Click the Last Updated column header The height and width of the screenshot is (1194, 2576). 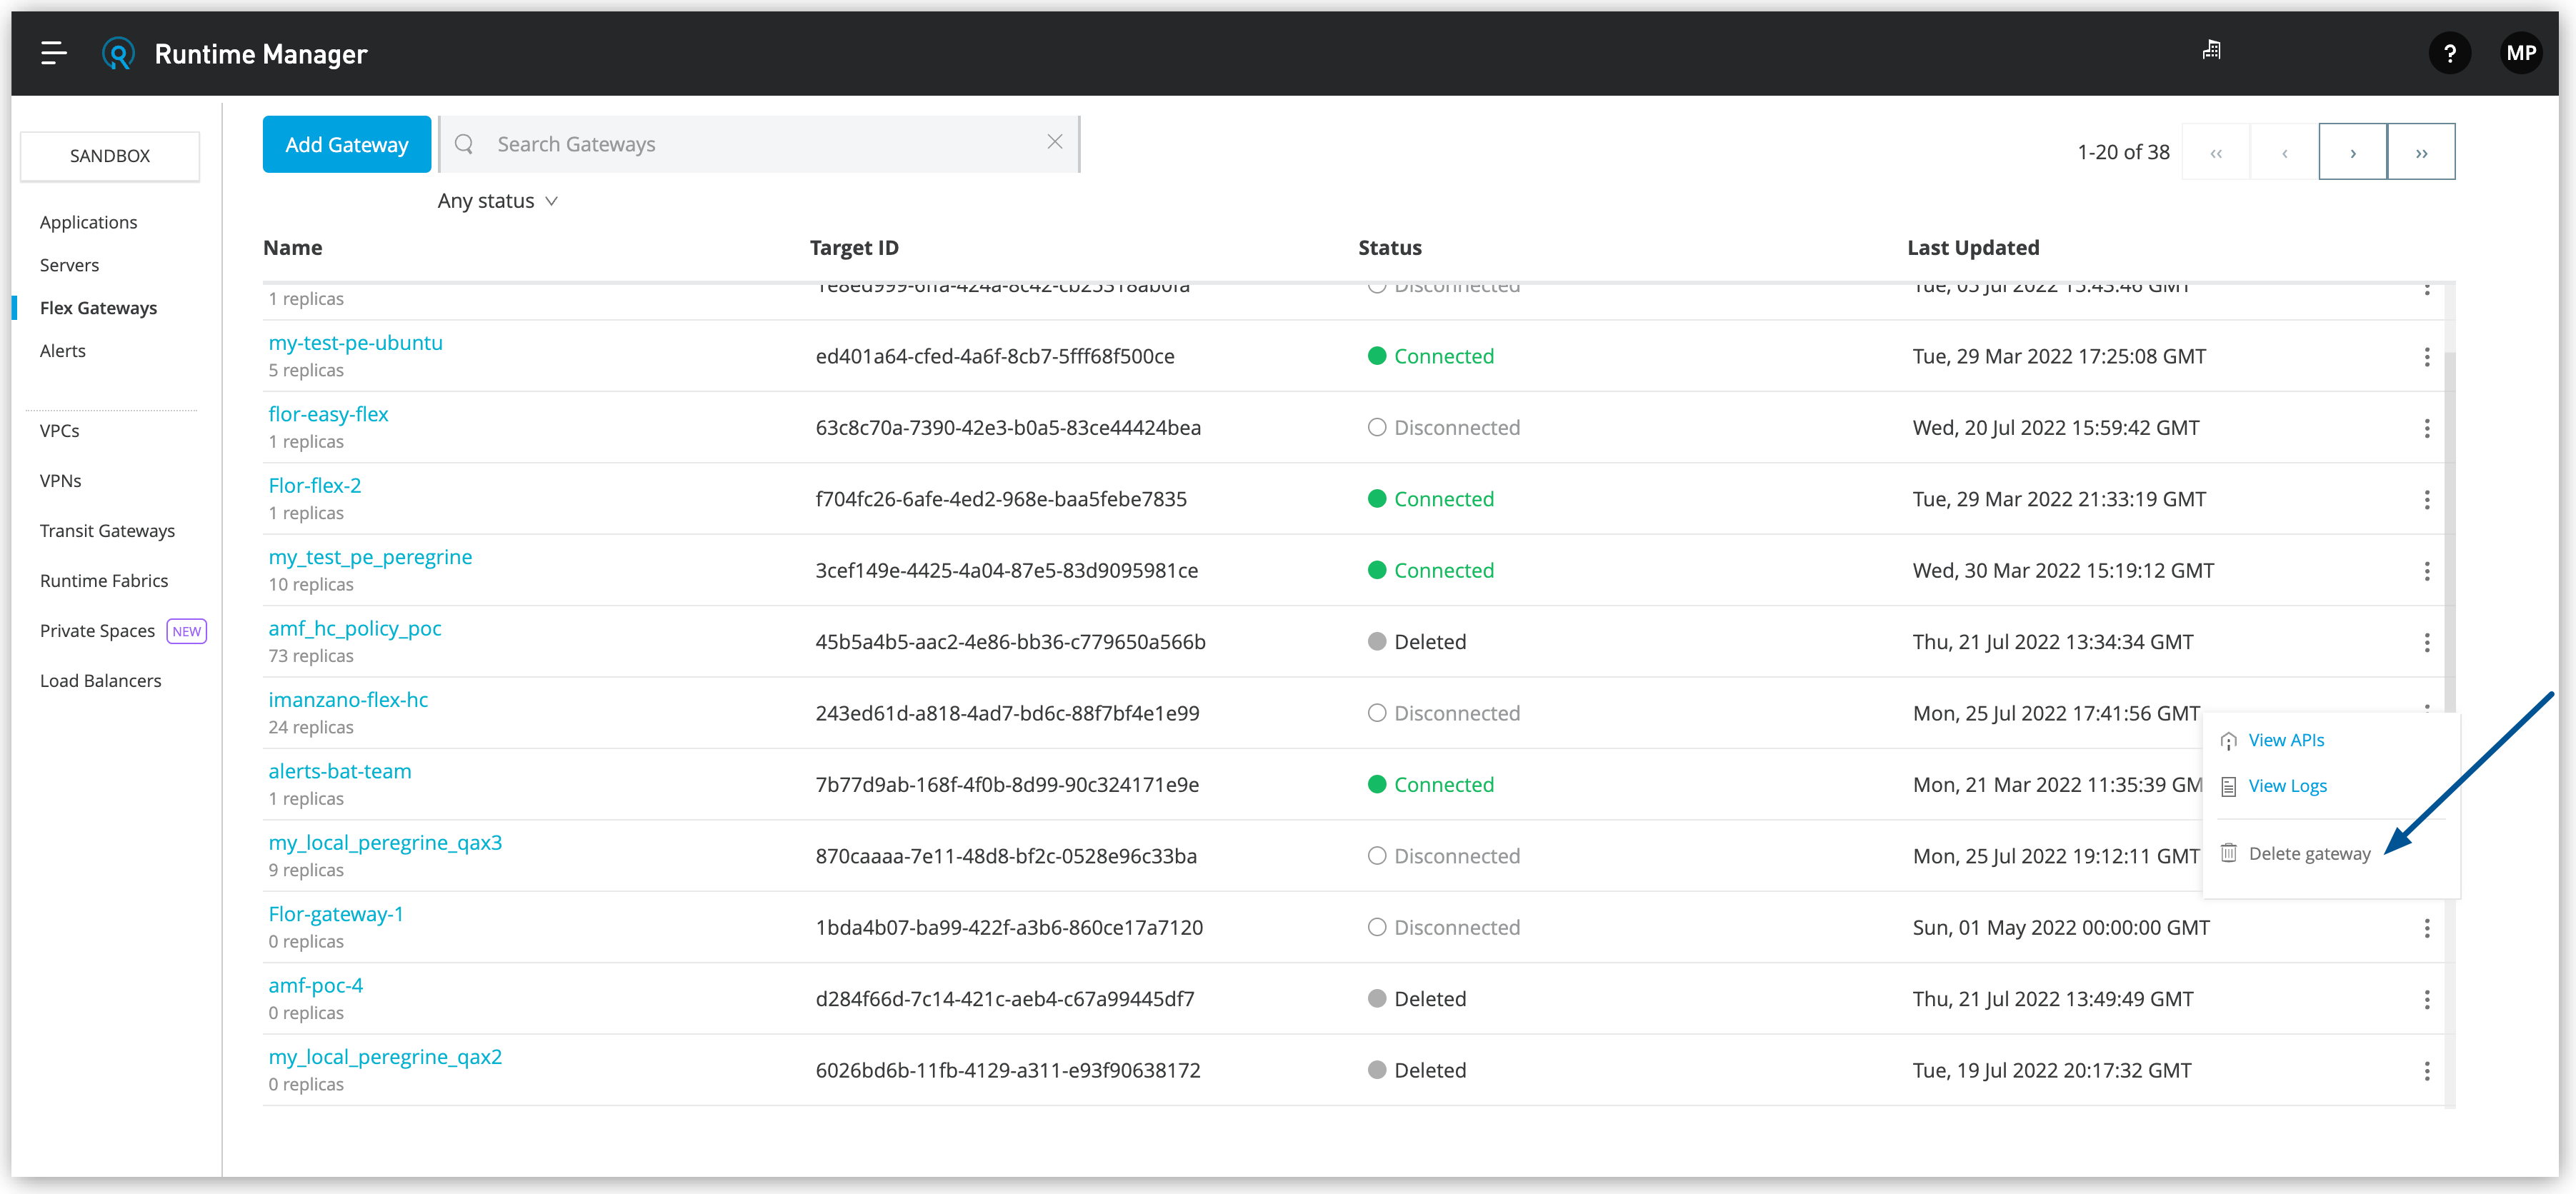pos(1972,248)
